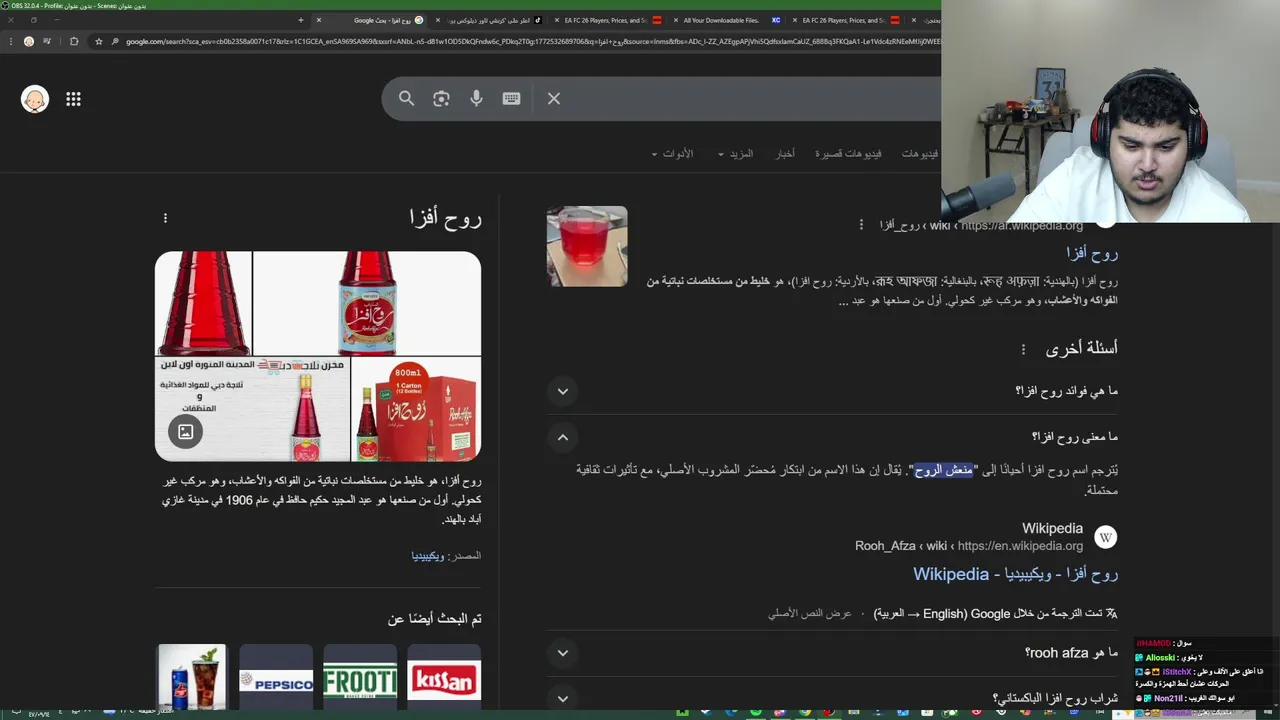Open the Google account avatar menu
The width and height of the screenshot is (1280, 720).
pos(35,99)
